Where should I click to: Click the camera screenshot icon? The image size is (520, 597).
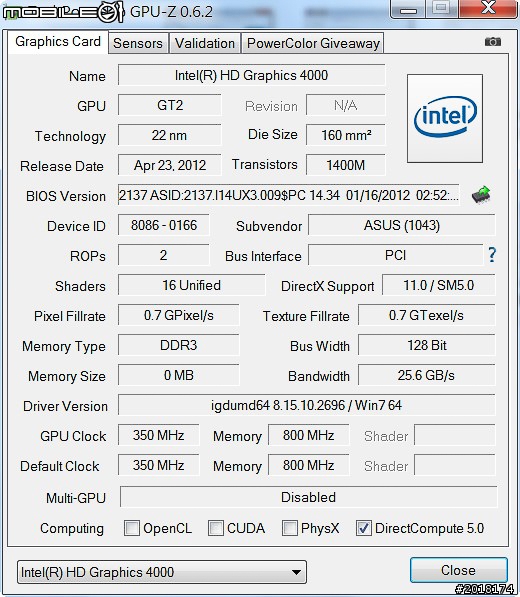tap(493, 42)
